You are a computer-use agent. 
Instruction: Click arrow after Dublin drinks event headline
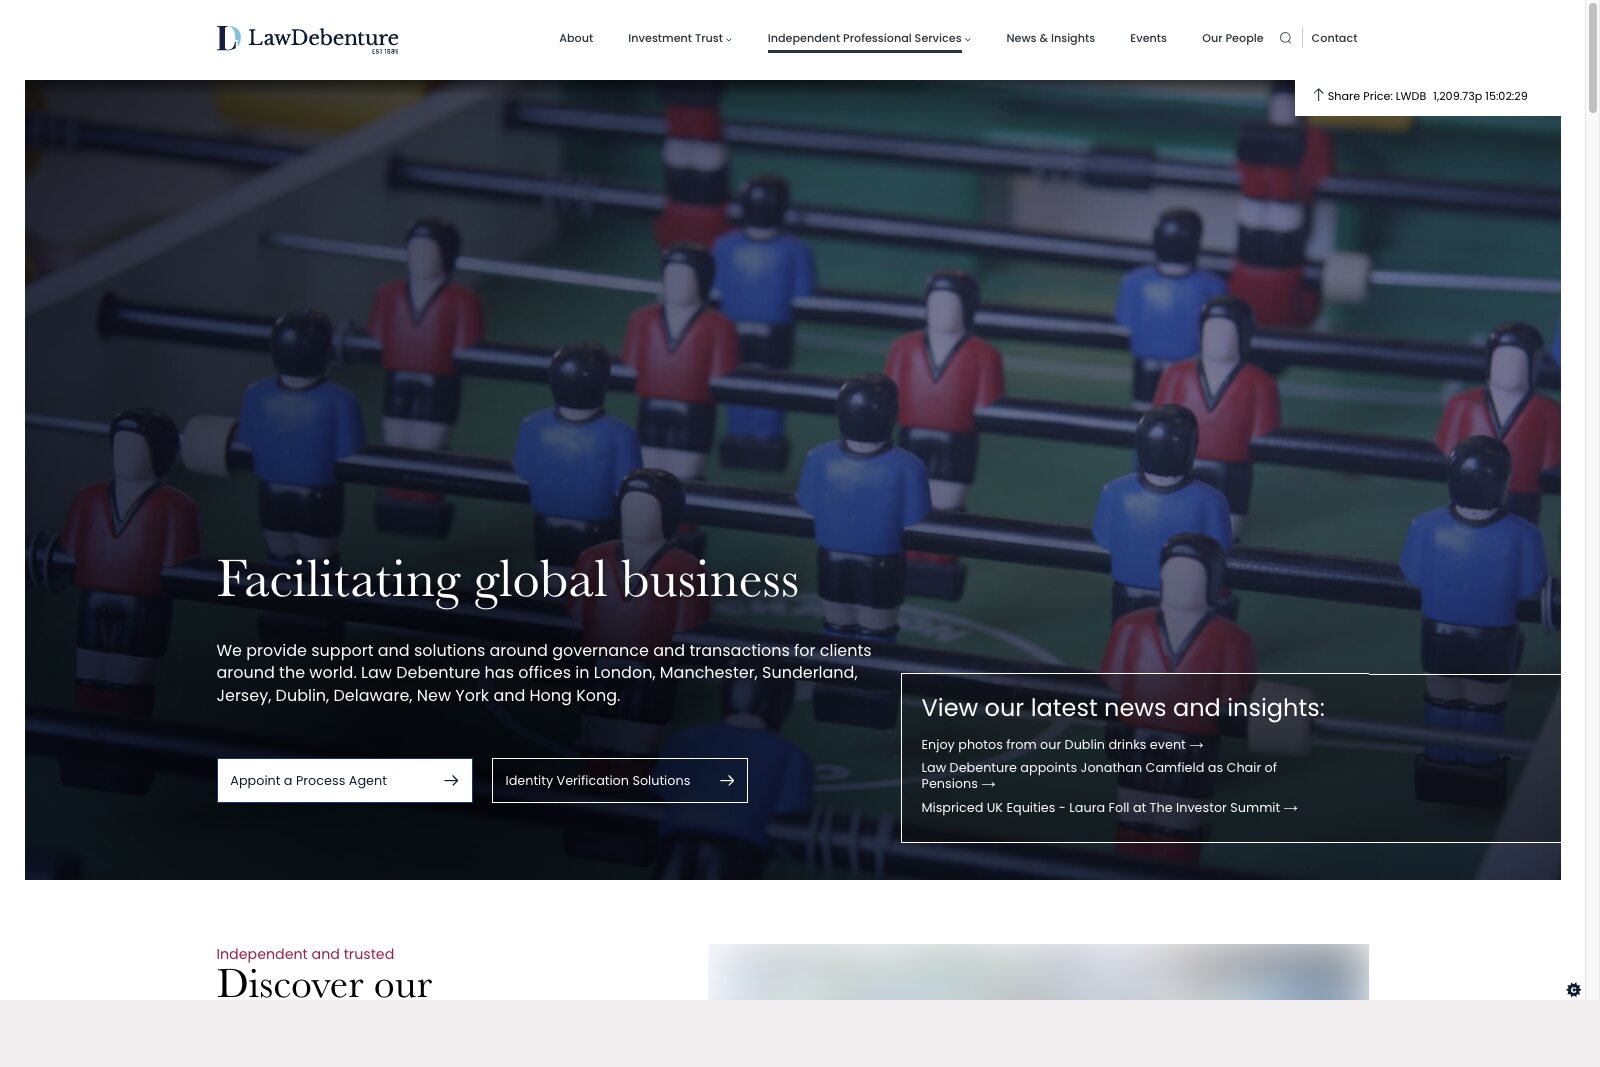tap(1196, 745)
